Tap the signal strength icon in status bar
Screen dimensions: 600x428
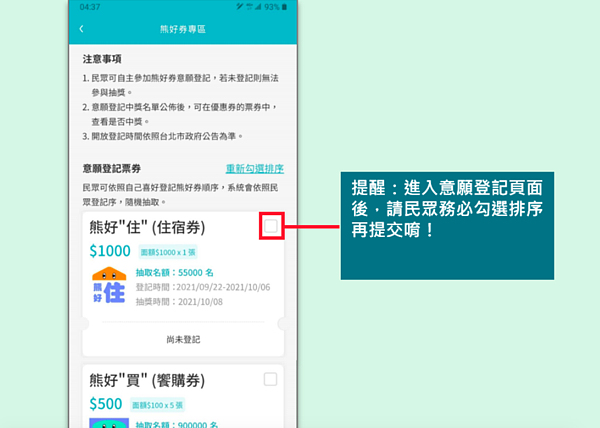(258, 7)
